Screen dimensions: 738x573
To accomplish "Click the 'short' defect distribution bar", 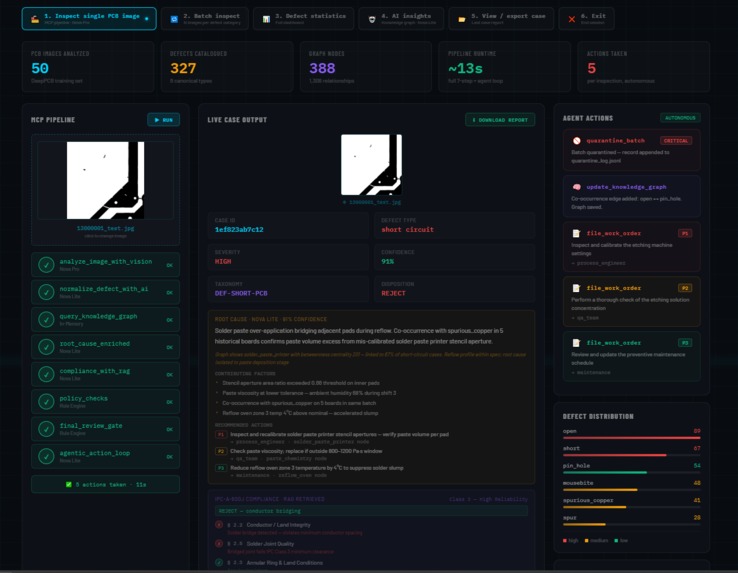I will coord(632,455).
